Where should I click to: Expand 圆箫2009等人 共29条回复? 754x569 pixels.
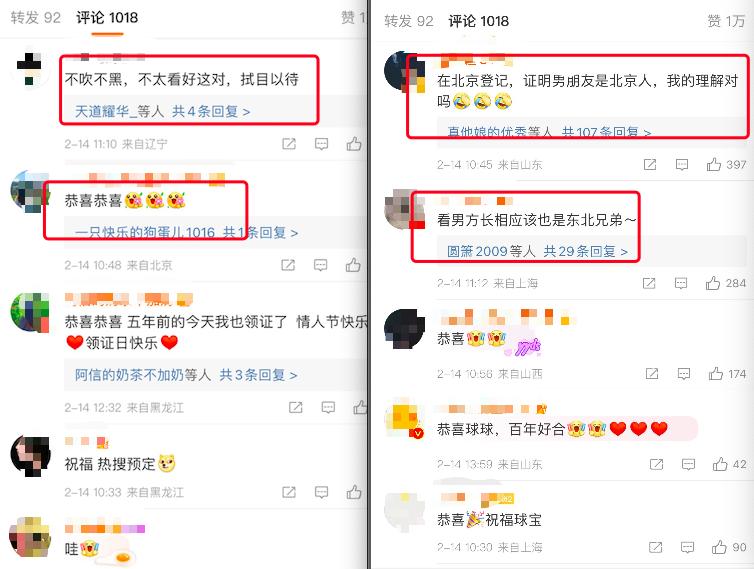(x=537, y=251)
